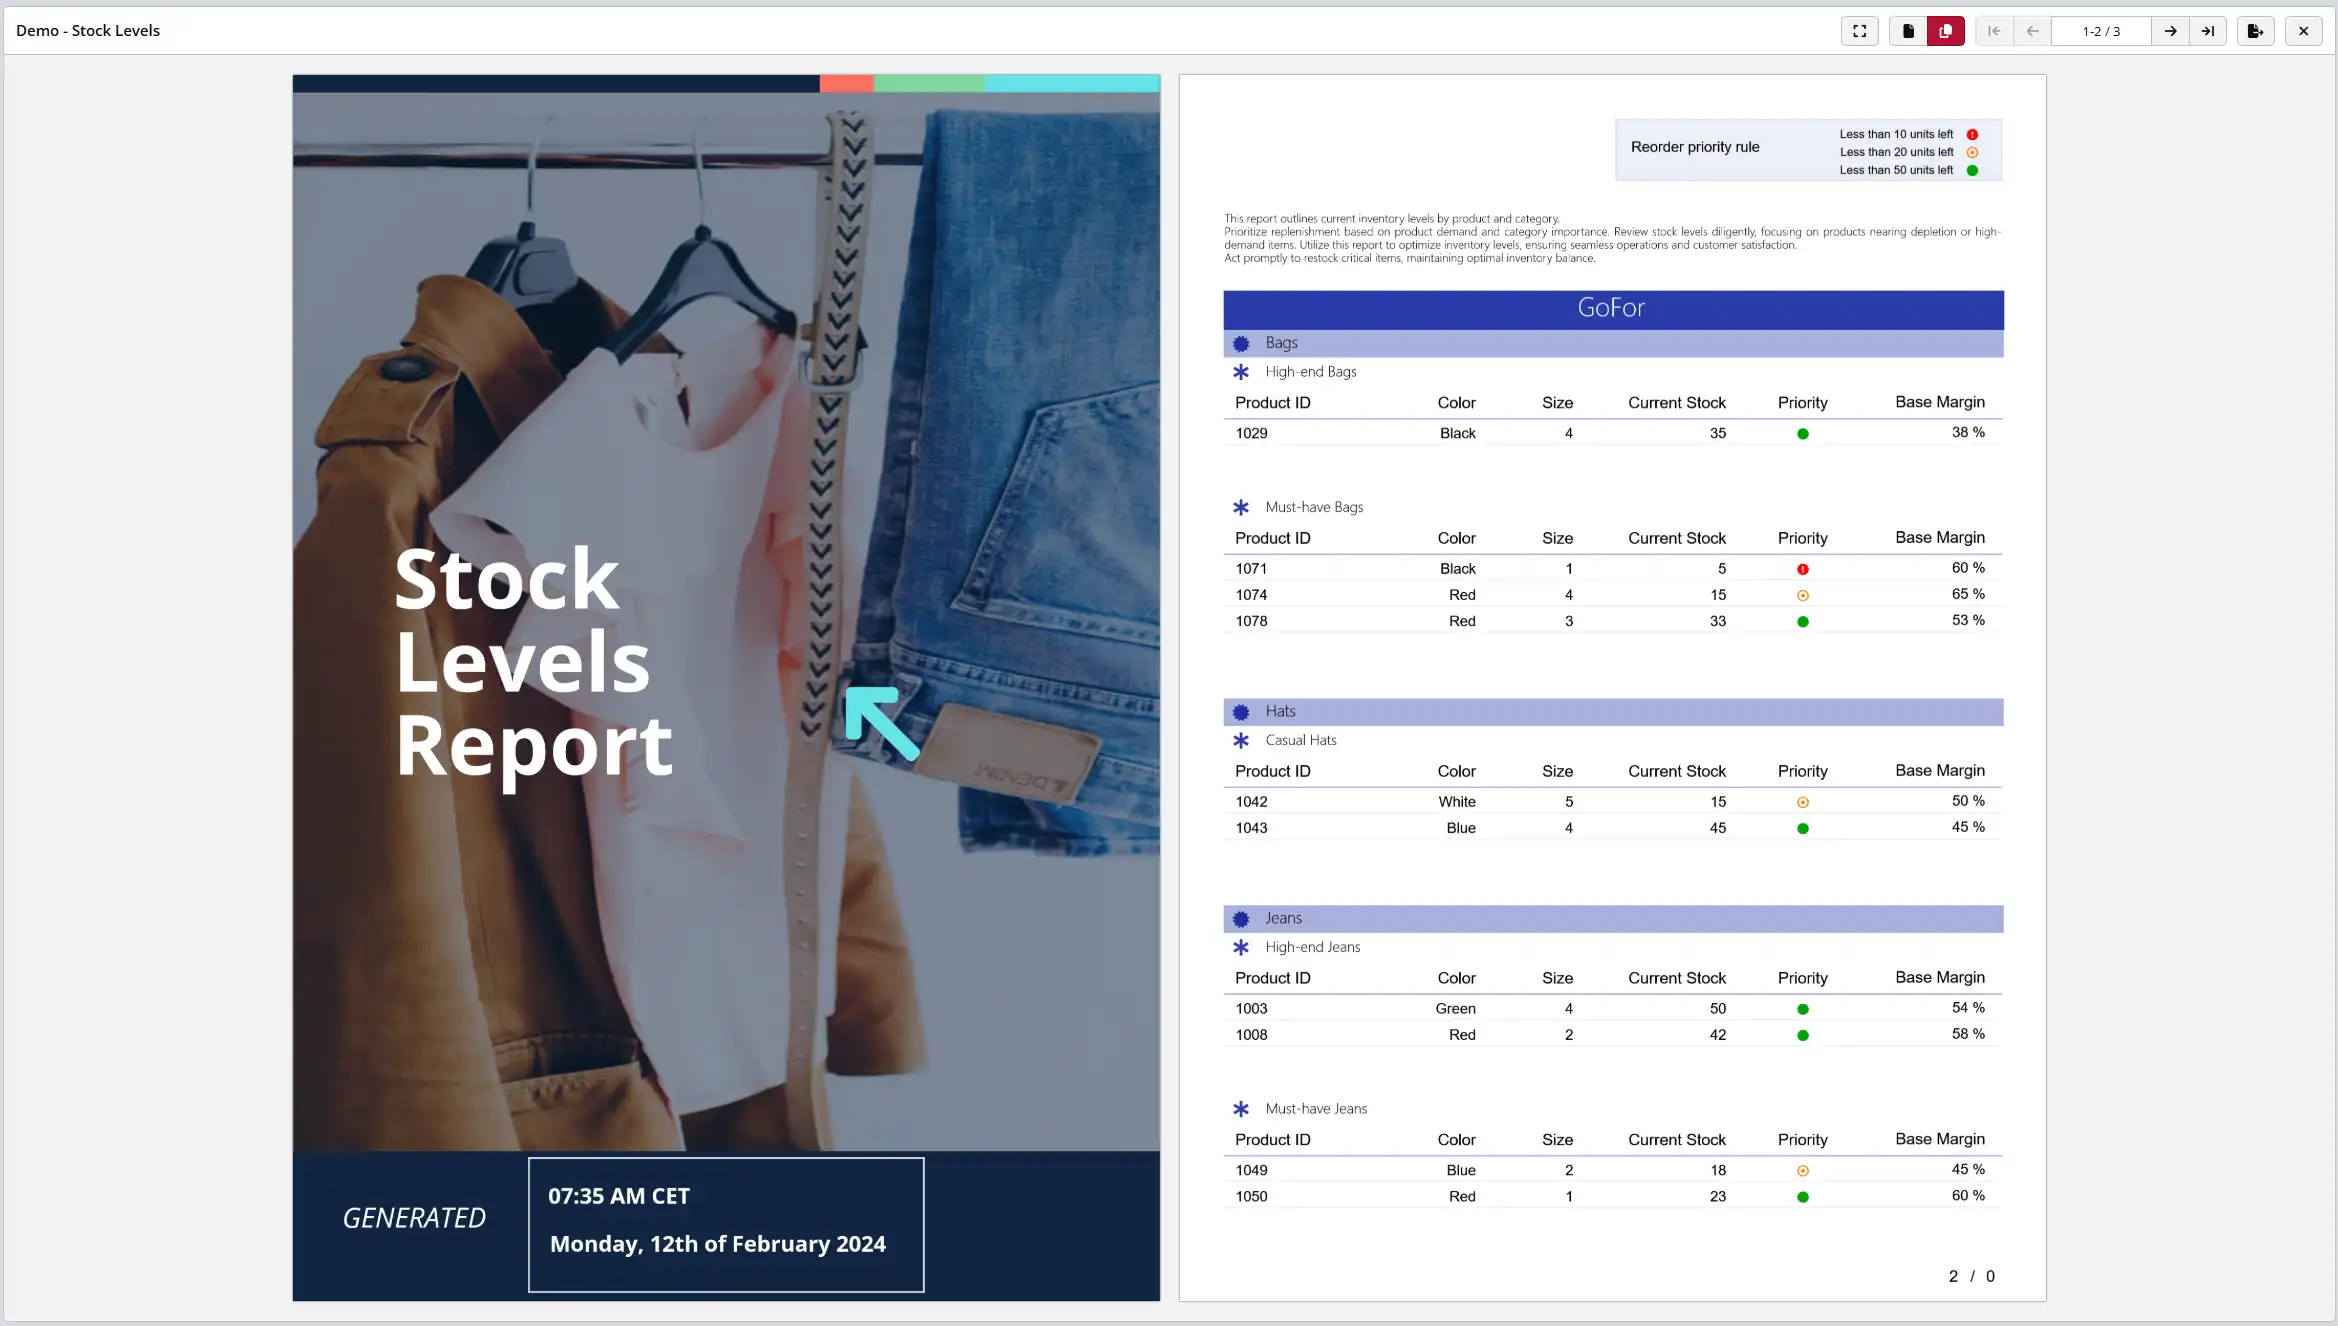The width and height of the screenshot is (2338, 1326).
Task: Close the Stock Levels preview
Action: click(2303, 31)
